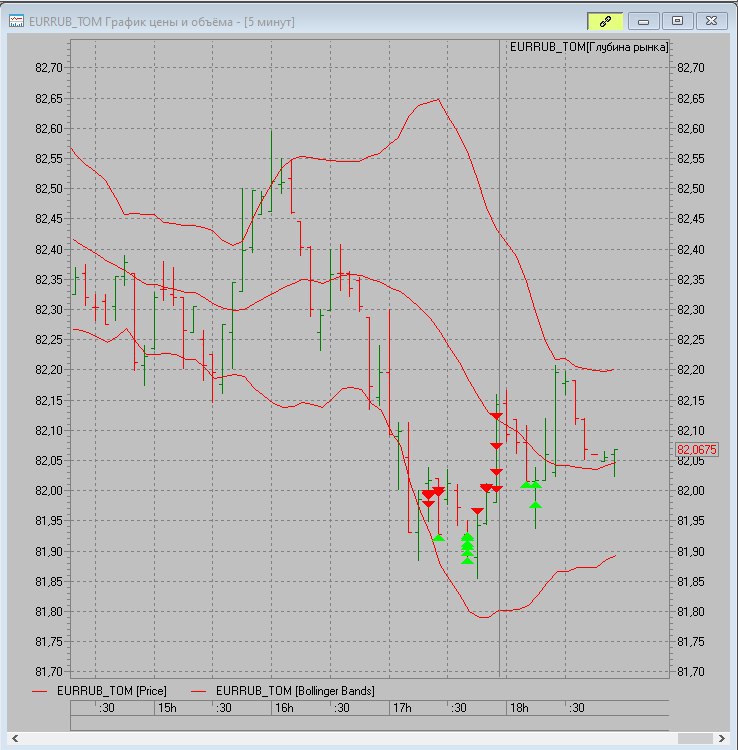Click the 18h time axis label

[519, 707]
